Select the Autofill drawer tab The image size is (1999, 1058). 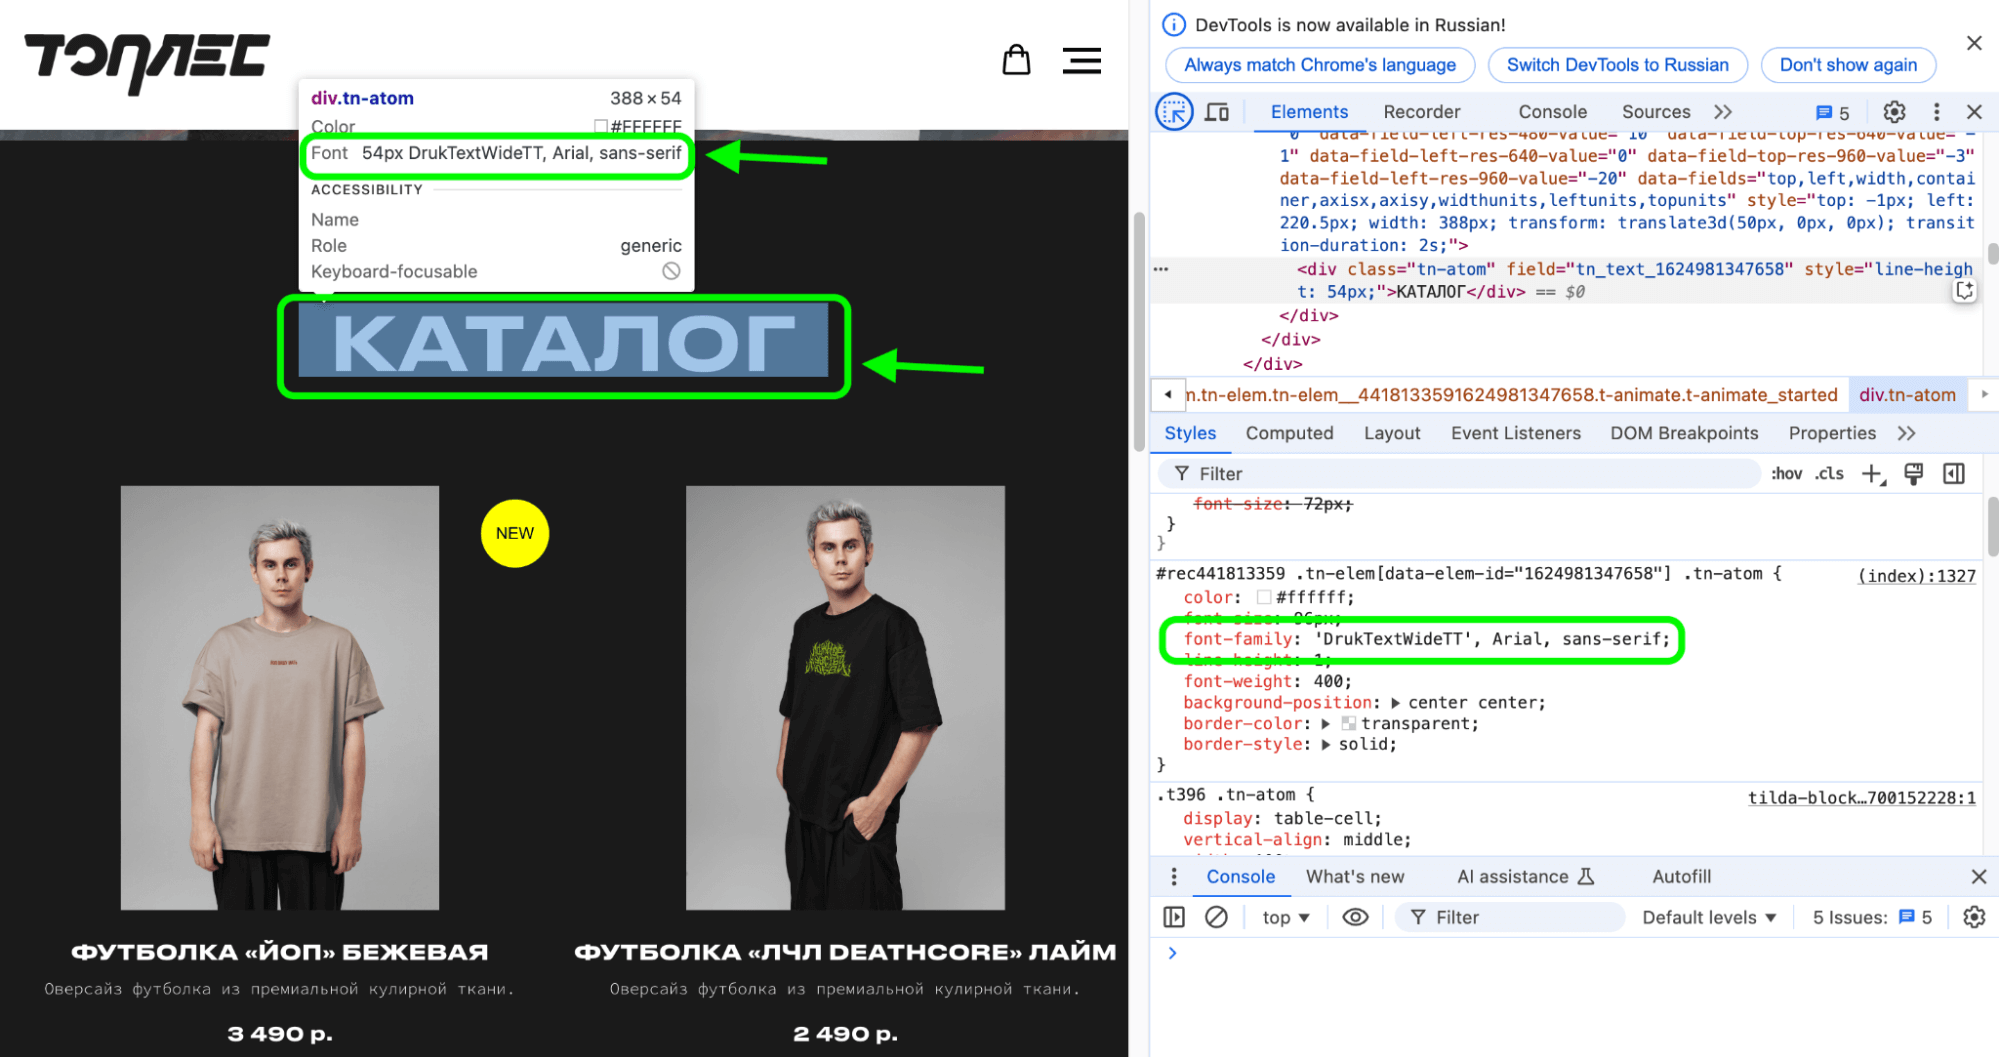(1681, 877)
